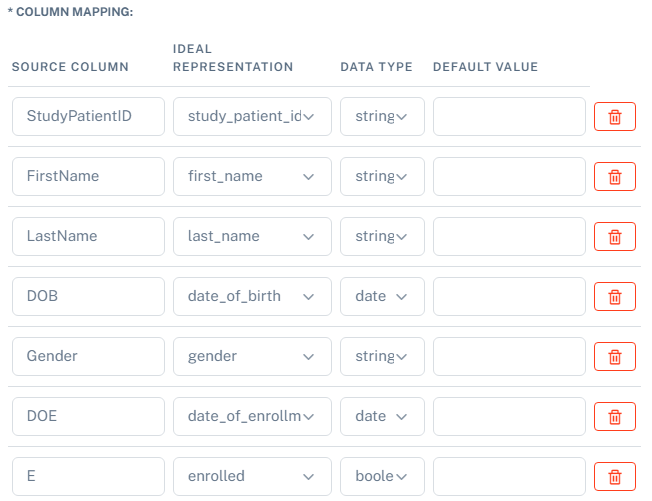Focus default value field for FirstName row
Viewport: 652px width, 501px height.
click(509, 176)
